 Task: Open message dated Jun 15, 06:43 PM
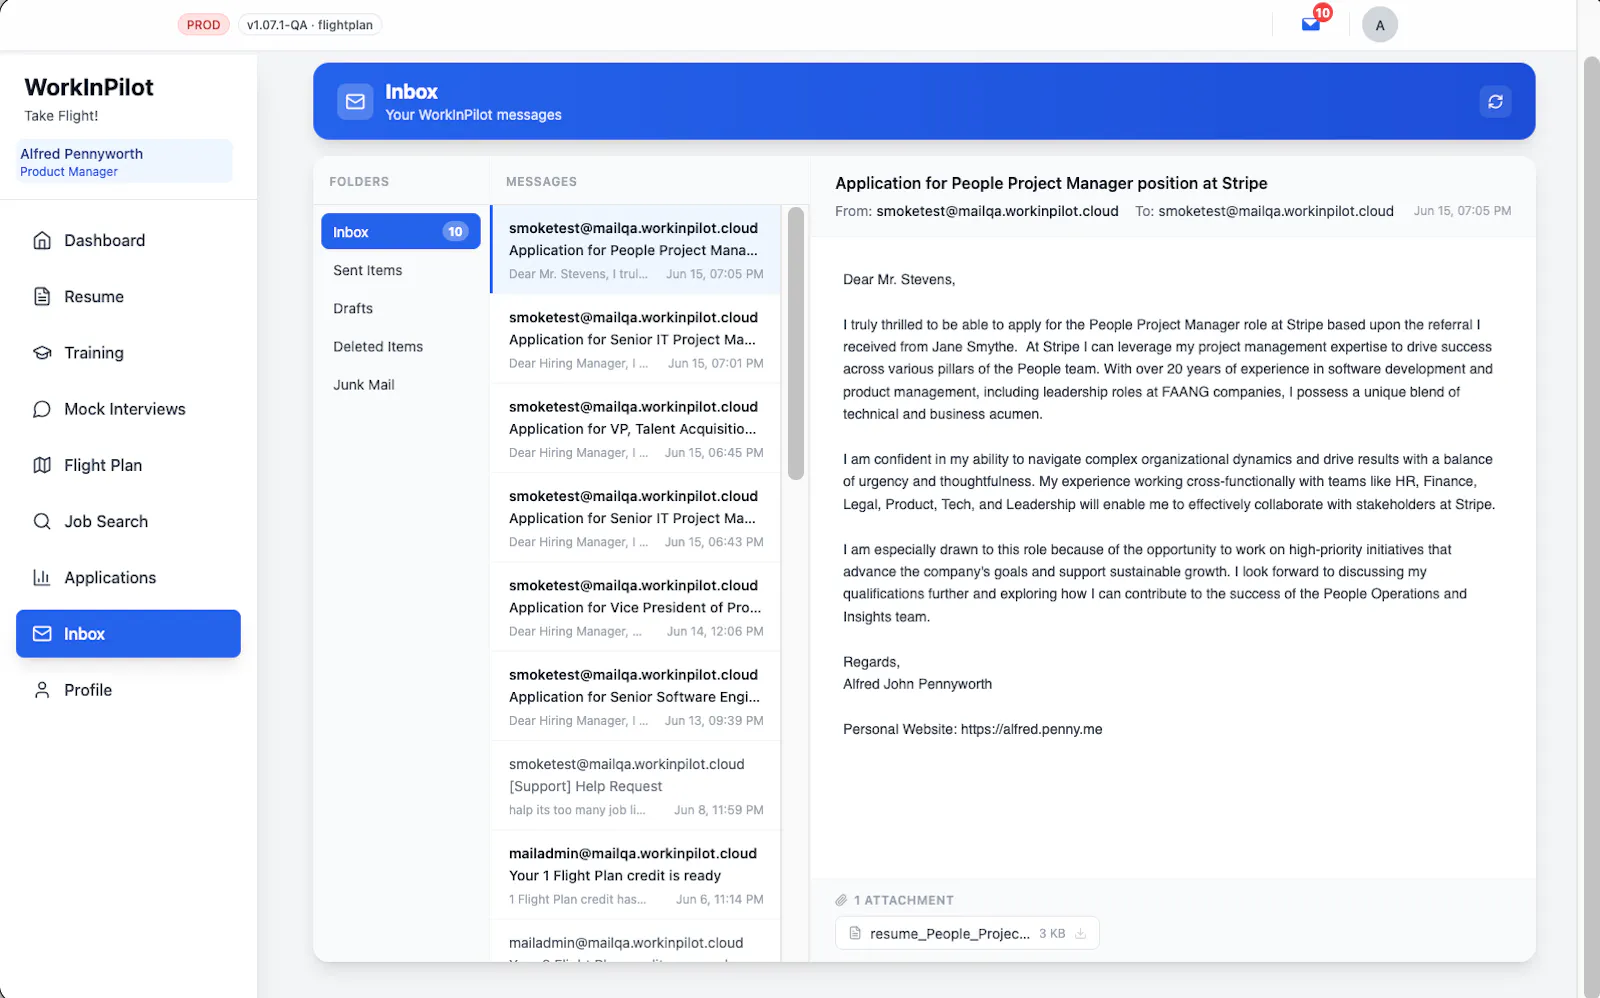(x=636, y=518)
